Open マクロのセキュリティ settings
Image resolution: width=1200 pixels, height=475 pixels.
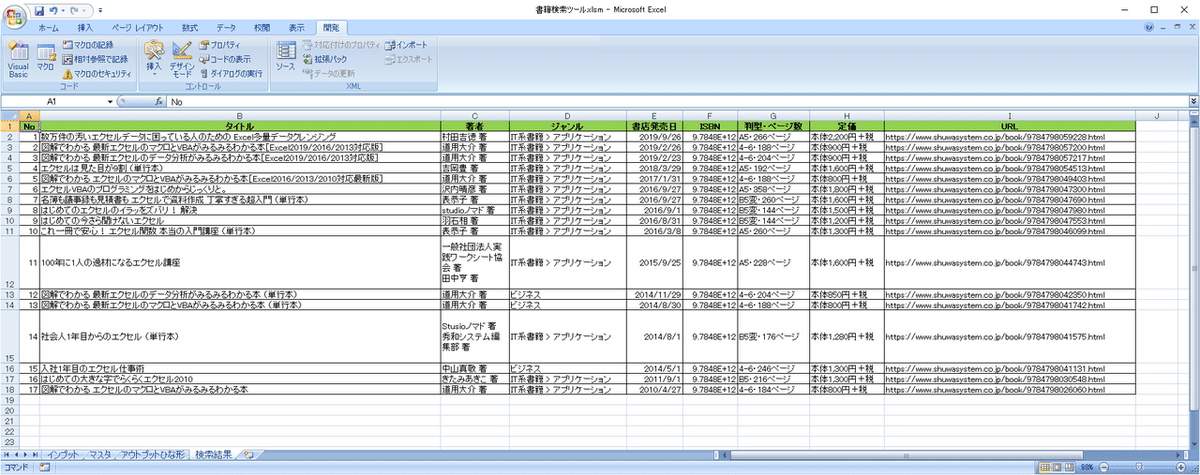[x=96, y=73]
